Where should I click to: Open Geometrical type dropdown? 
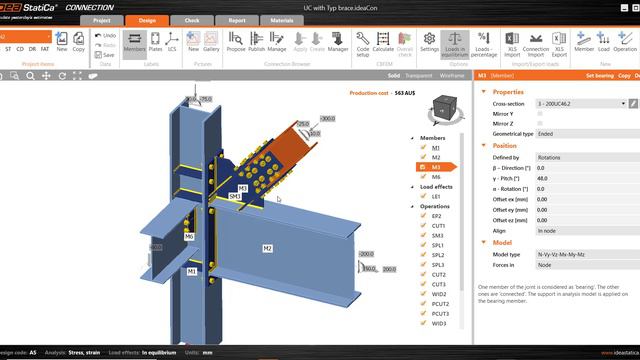pyautogui.click(x=588, y=134)
